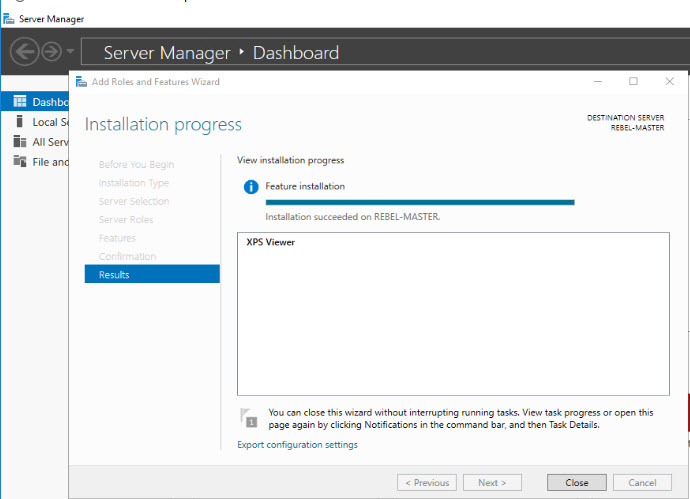Open the navigation history dropdown arrow
This screenshot has height=499, width=690.
(70, 51)
